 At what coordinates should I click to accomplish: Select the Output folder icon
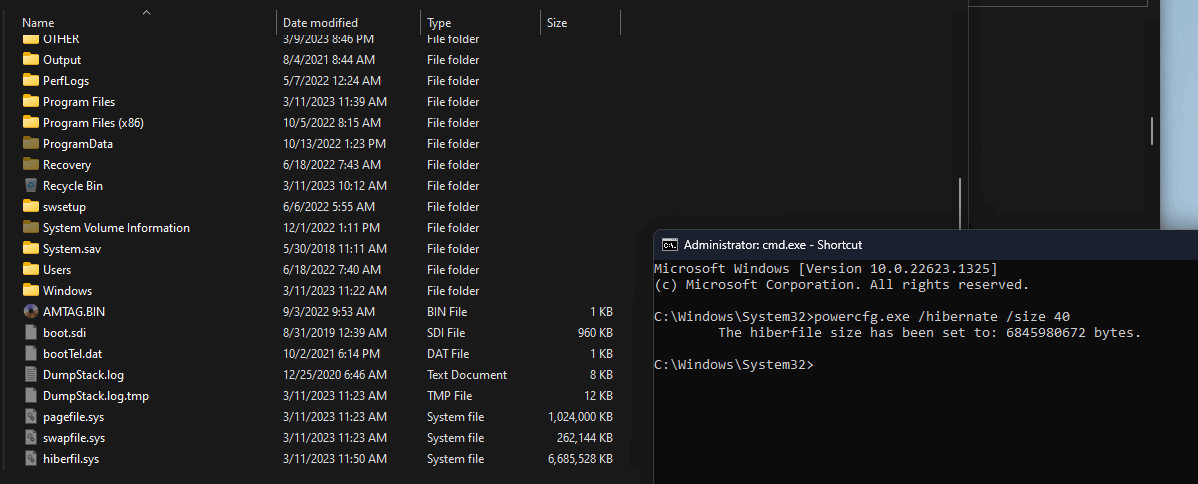(x=31, y=59)
